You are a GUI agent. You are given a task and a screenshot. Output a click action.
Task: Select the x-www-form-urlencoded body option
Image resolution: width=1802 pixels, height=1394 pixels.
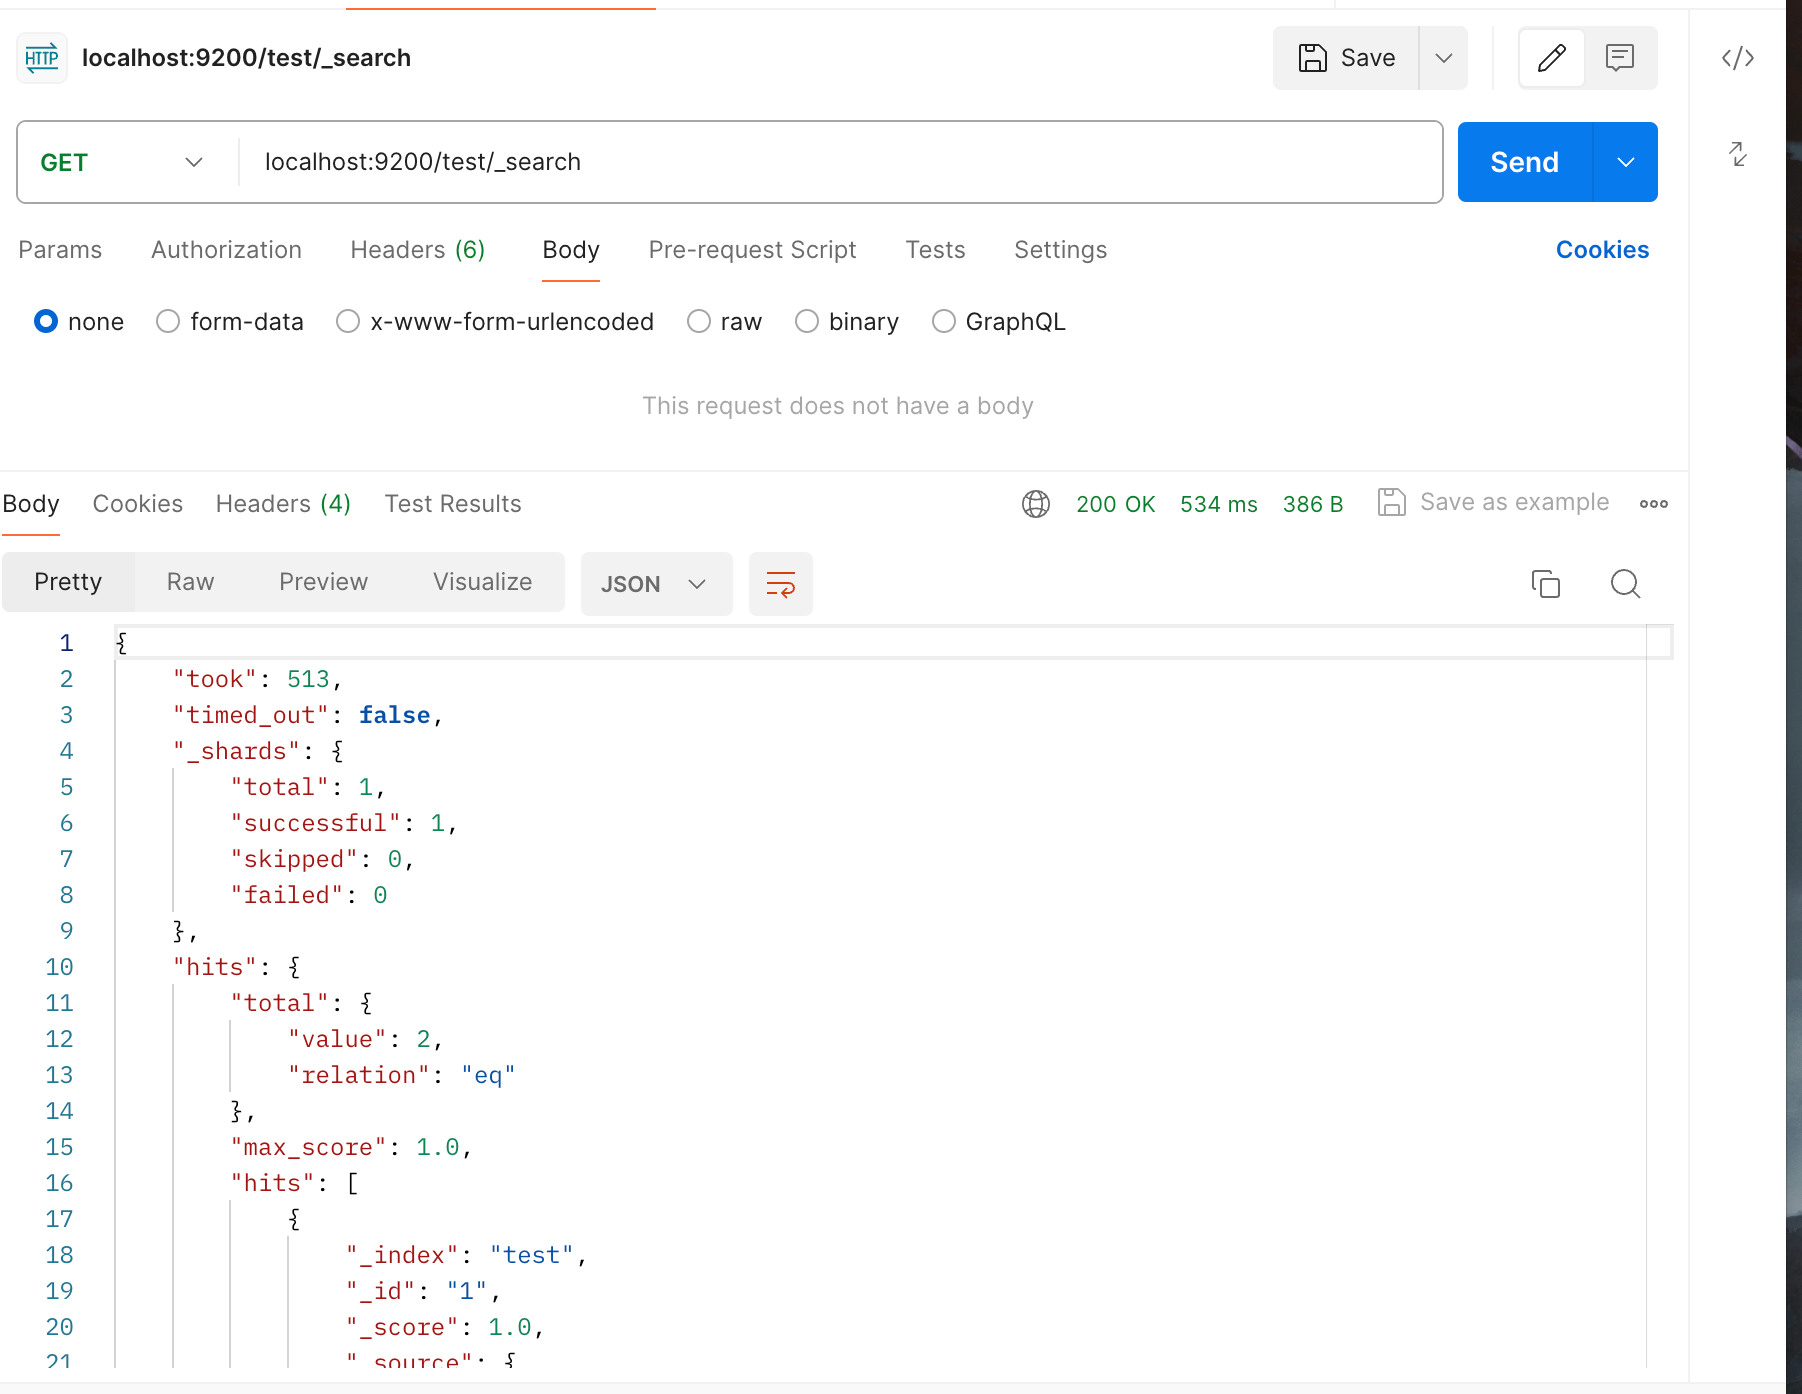348,321
